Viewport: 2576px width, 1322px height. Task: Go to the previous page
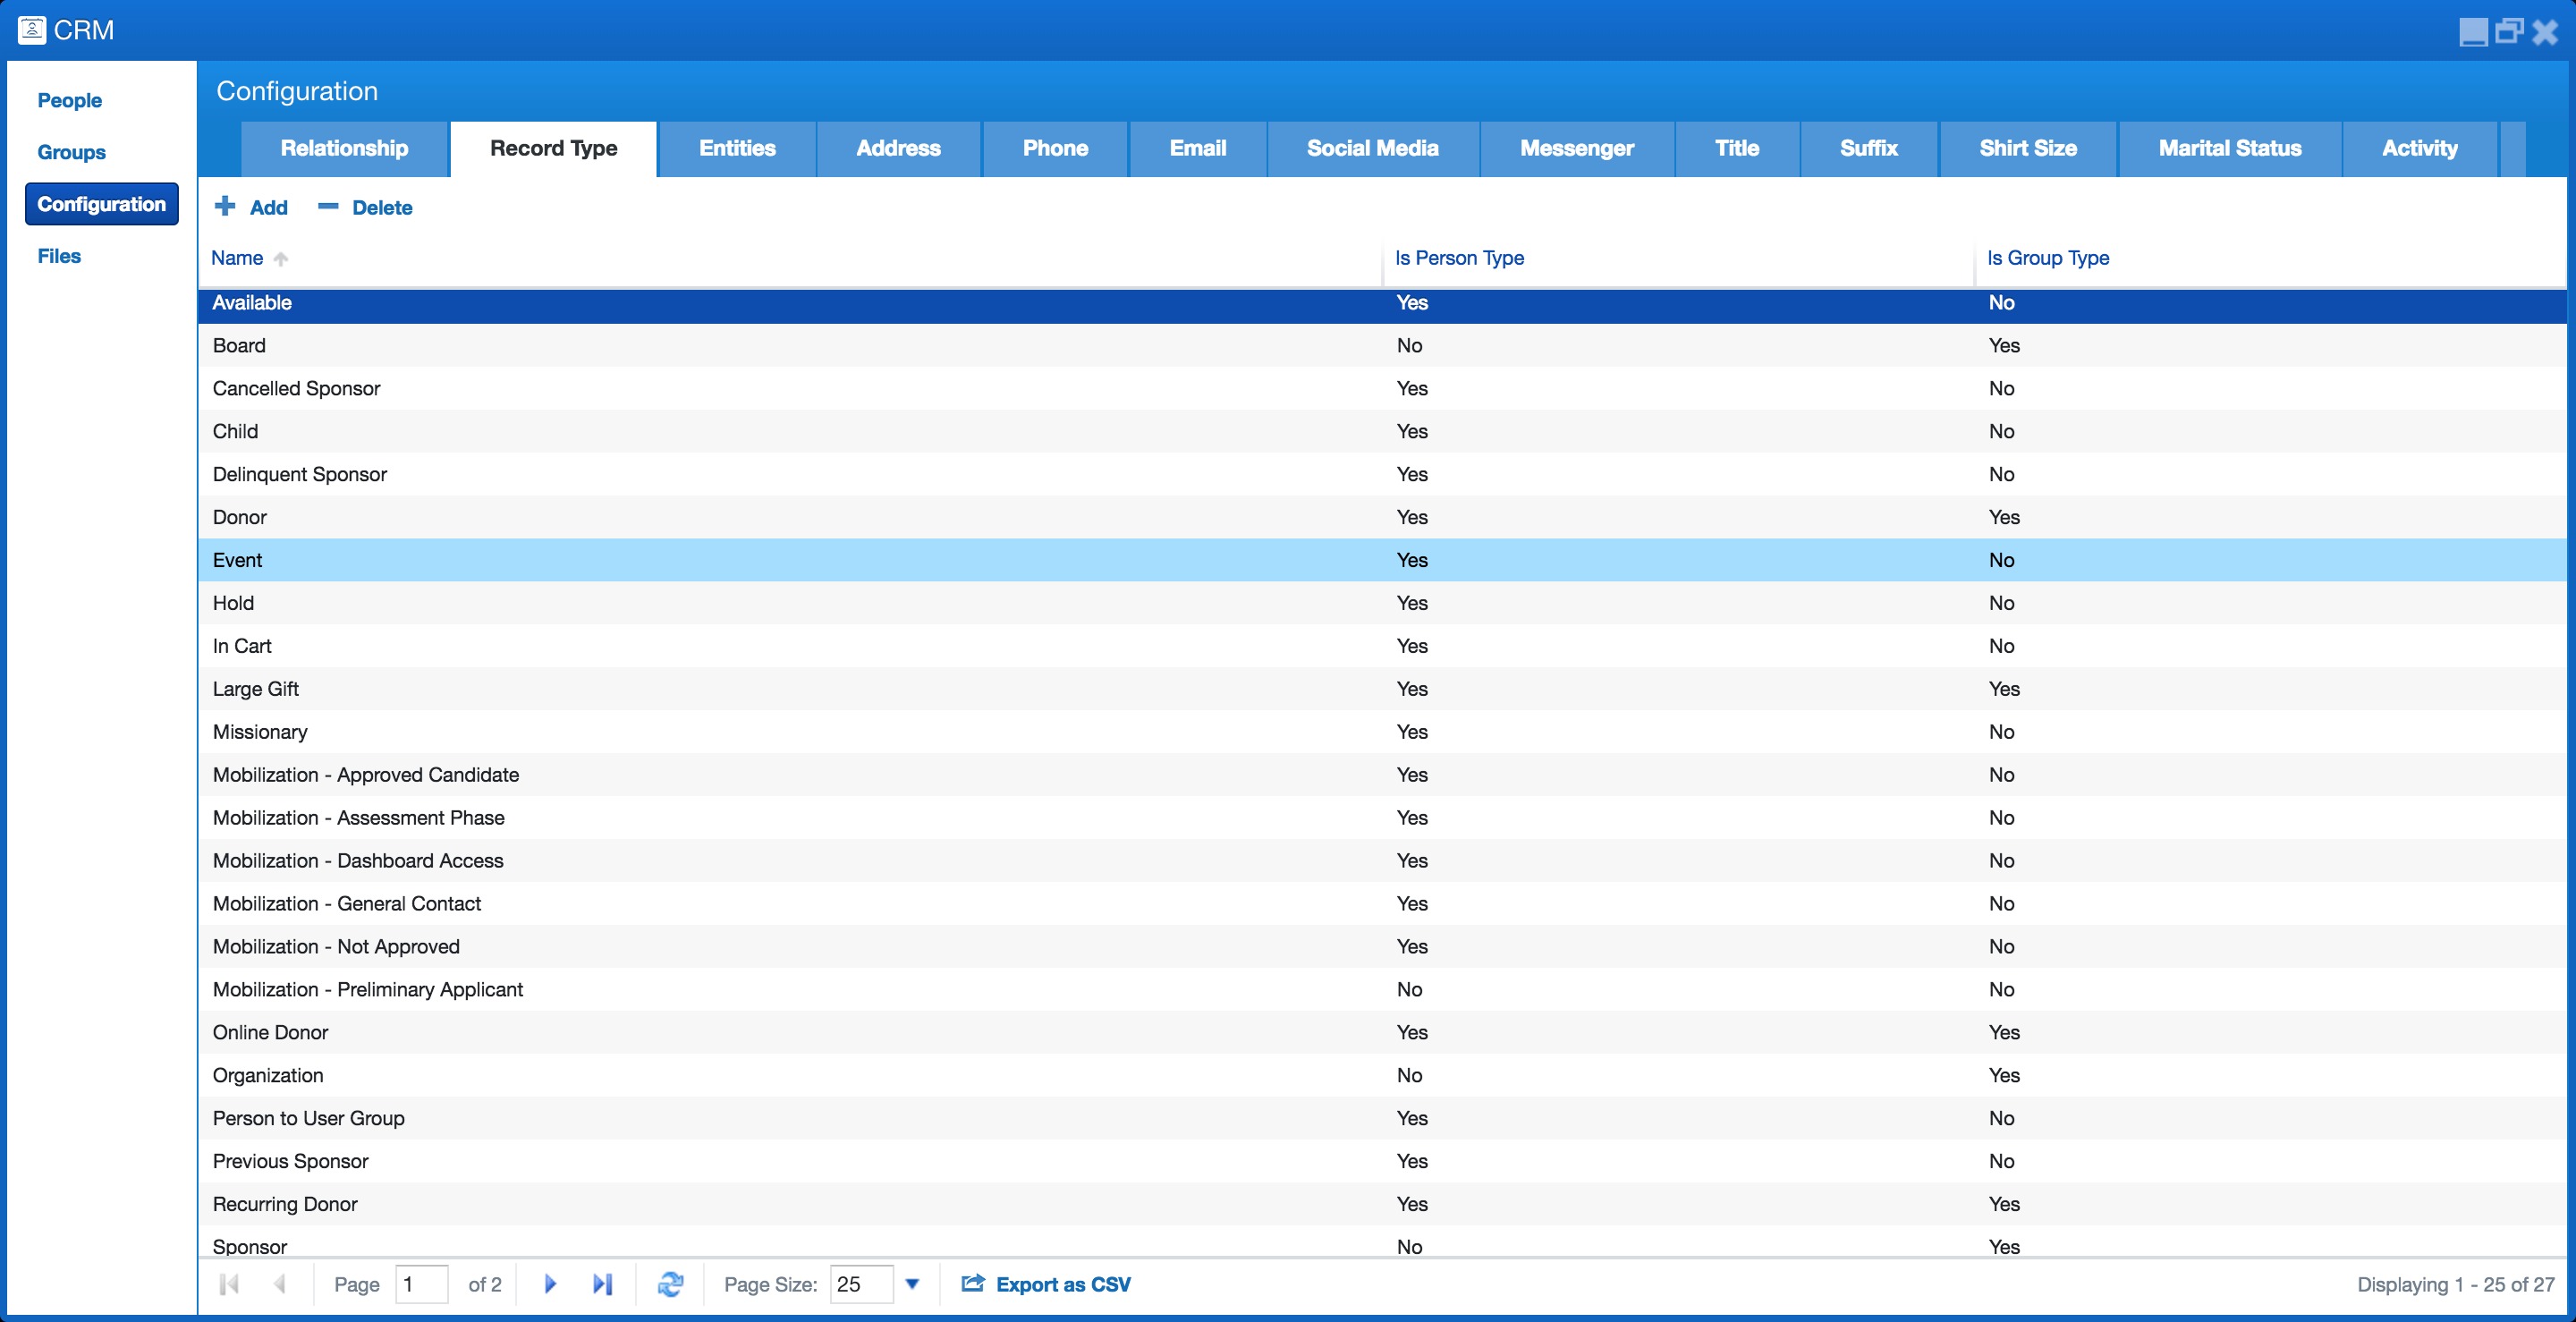click(280, 1284)
